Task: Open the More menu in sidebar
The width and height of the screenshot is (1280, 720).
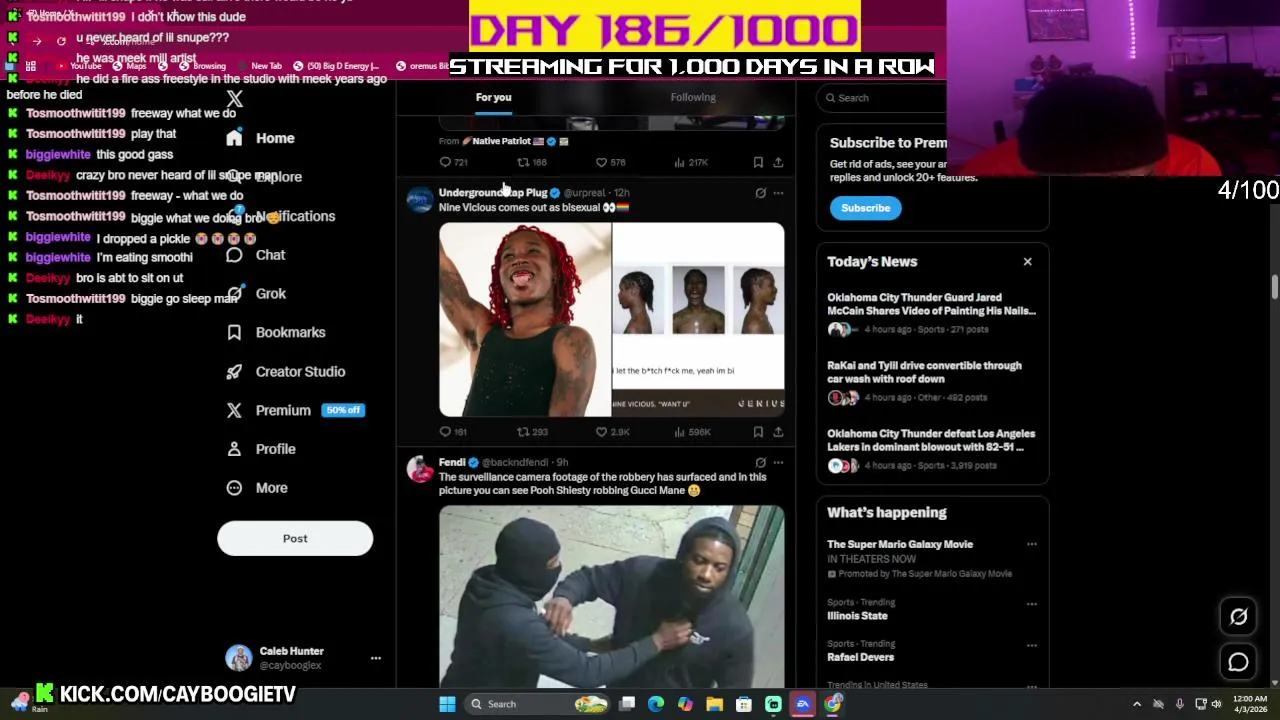Action: (257, 488)
